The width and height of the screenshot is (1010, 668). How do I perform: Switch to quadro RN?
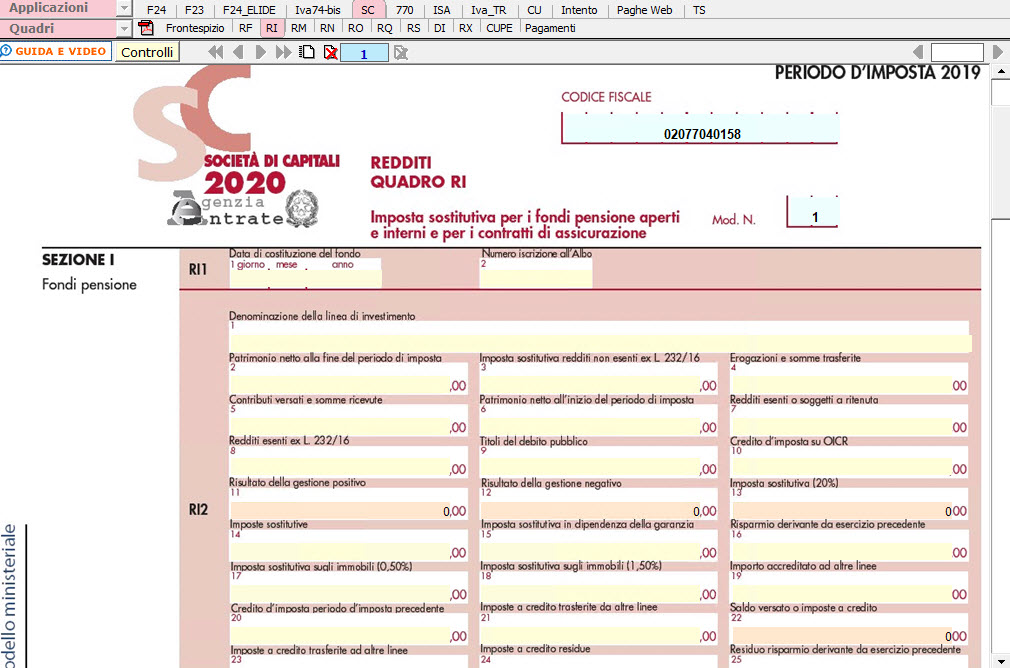click(327, 28)
